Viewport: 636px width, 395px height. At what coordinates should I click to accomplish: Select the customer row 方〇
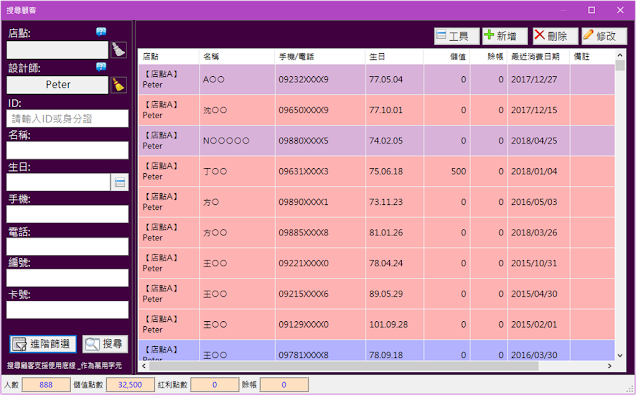click(x=376, y=202)
